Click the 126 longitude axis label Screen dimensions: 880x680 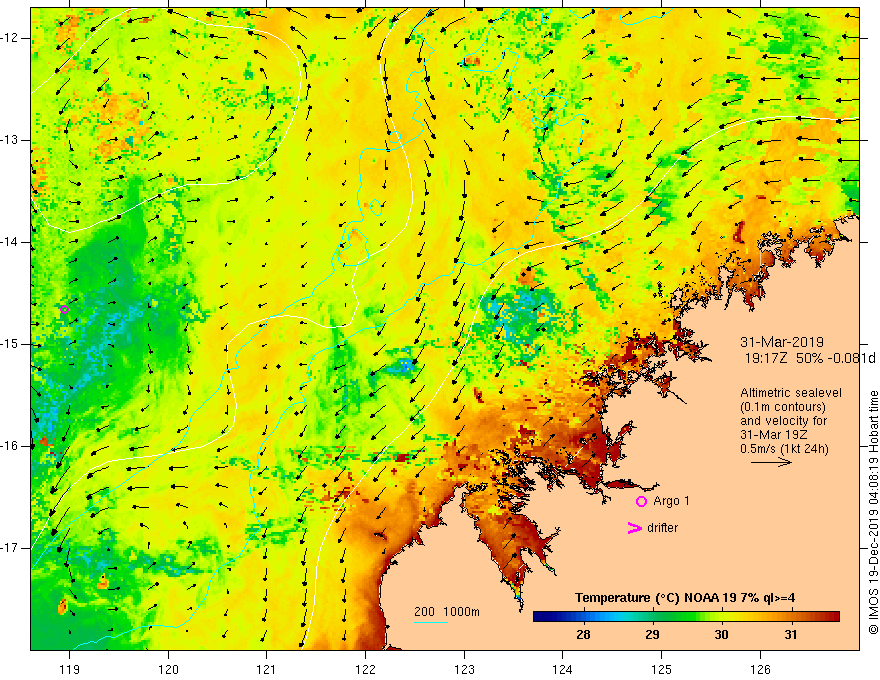click(x=760, y=669)
